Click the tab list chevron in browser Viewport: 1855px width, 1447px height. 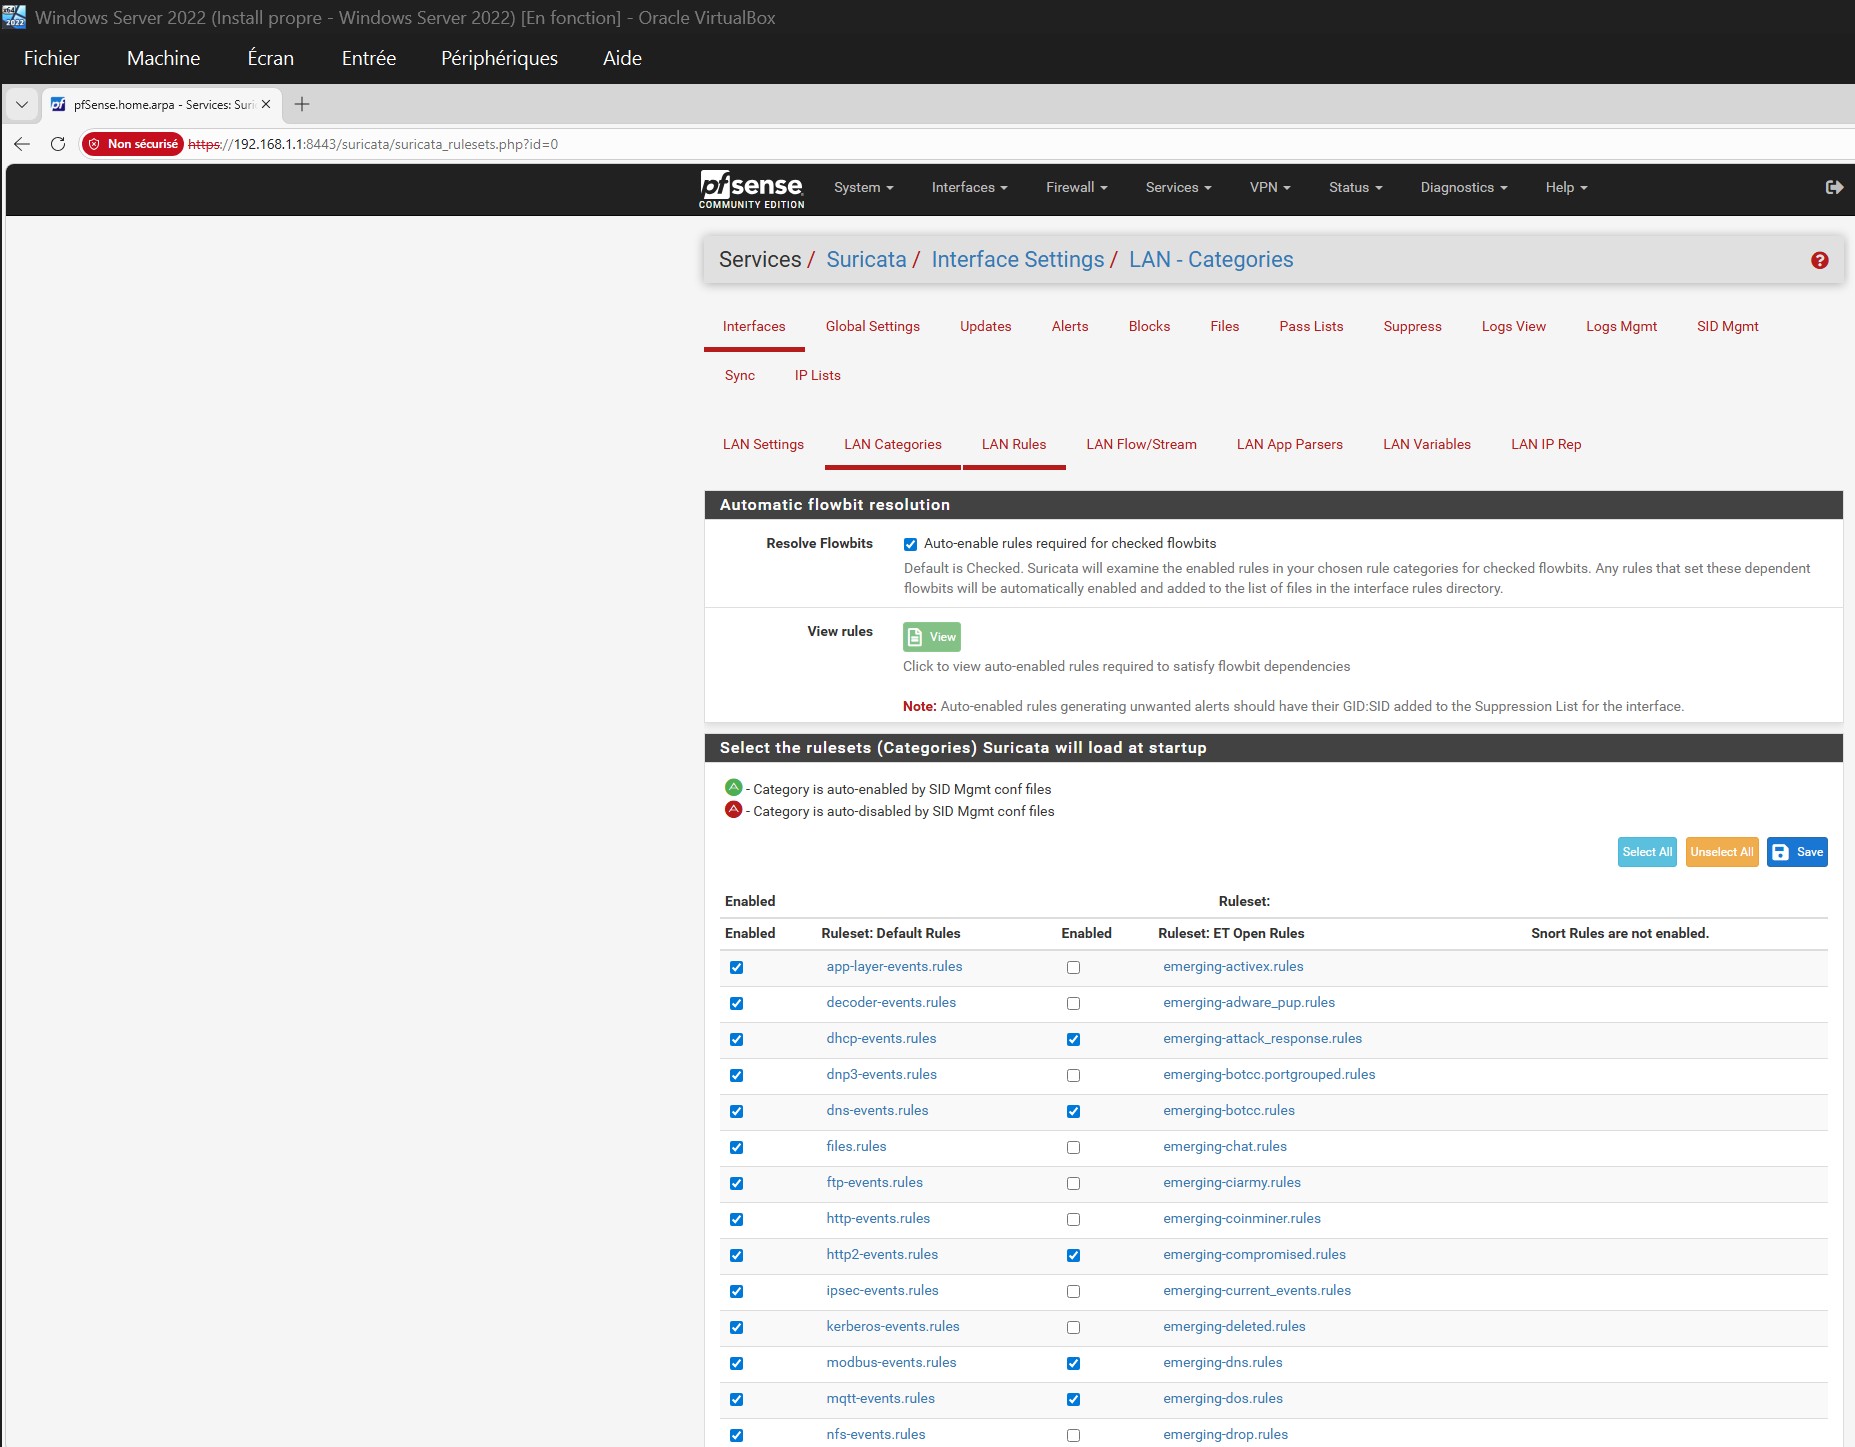coord(22,104)
